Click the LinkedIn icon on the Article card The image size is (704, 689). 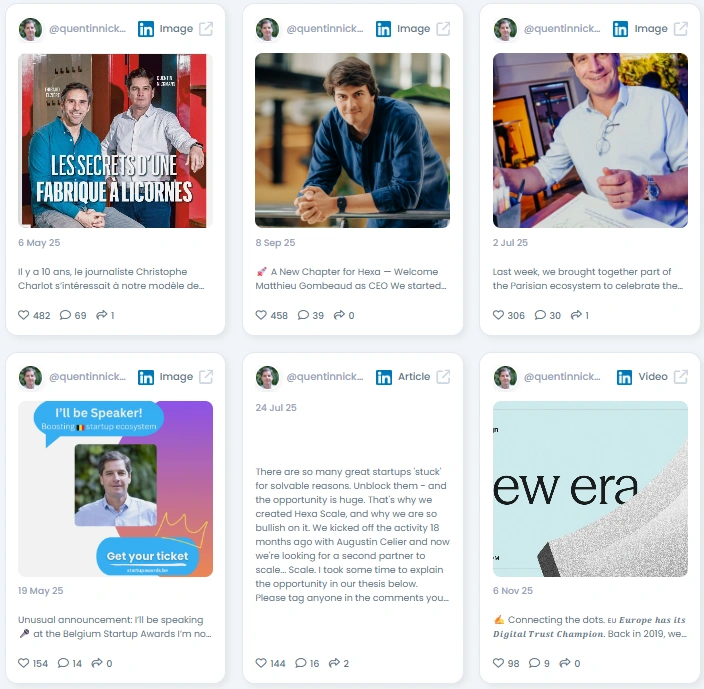point(383,377)
